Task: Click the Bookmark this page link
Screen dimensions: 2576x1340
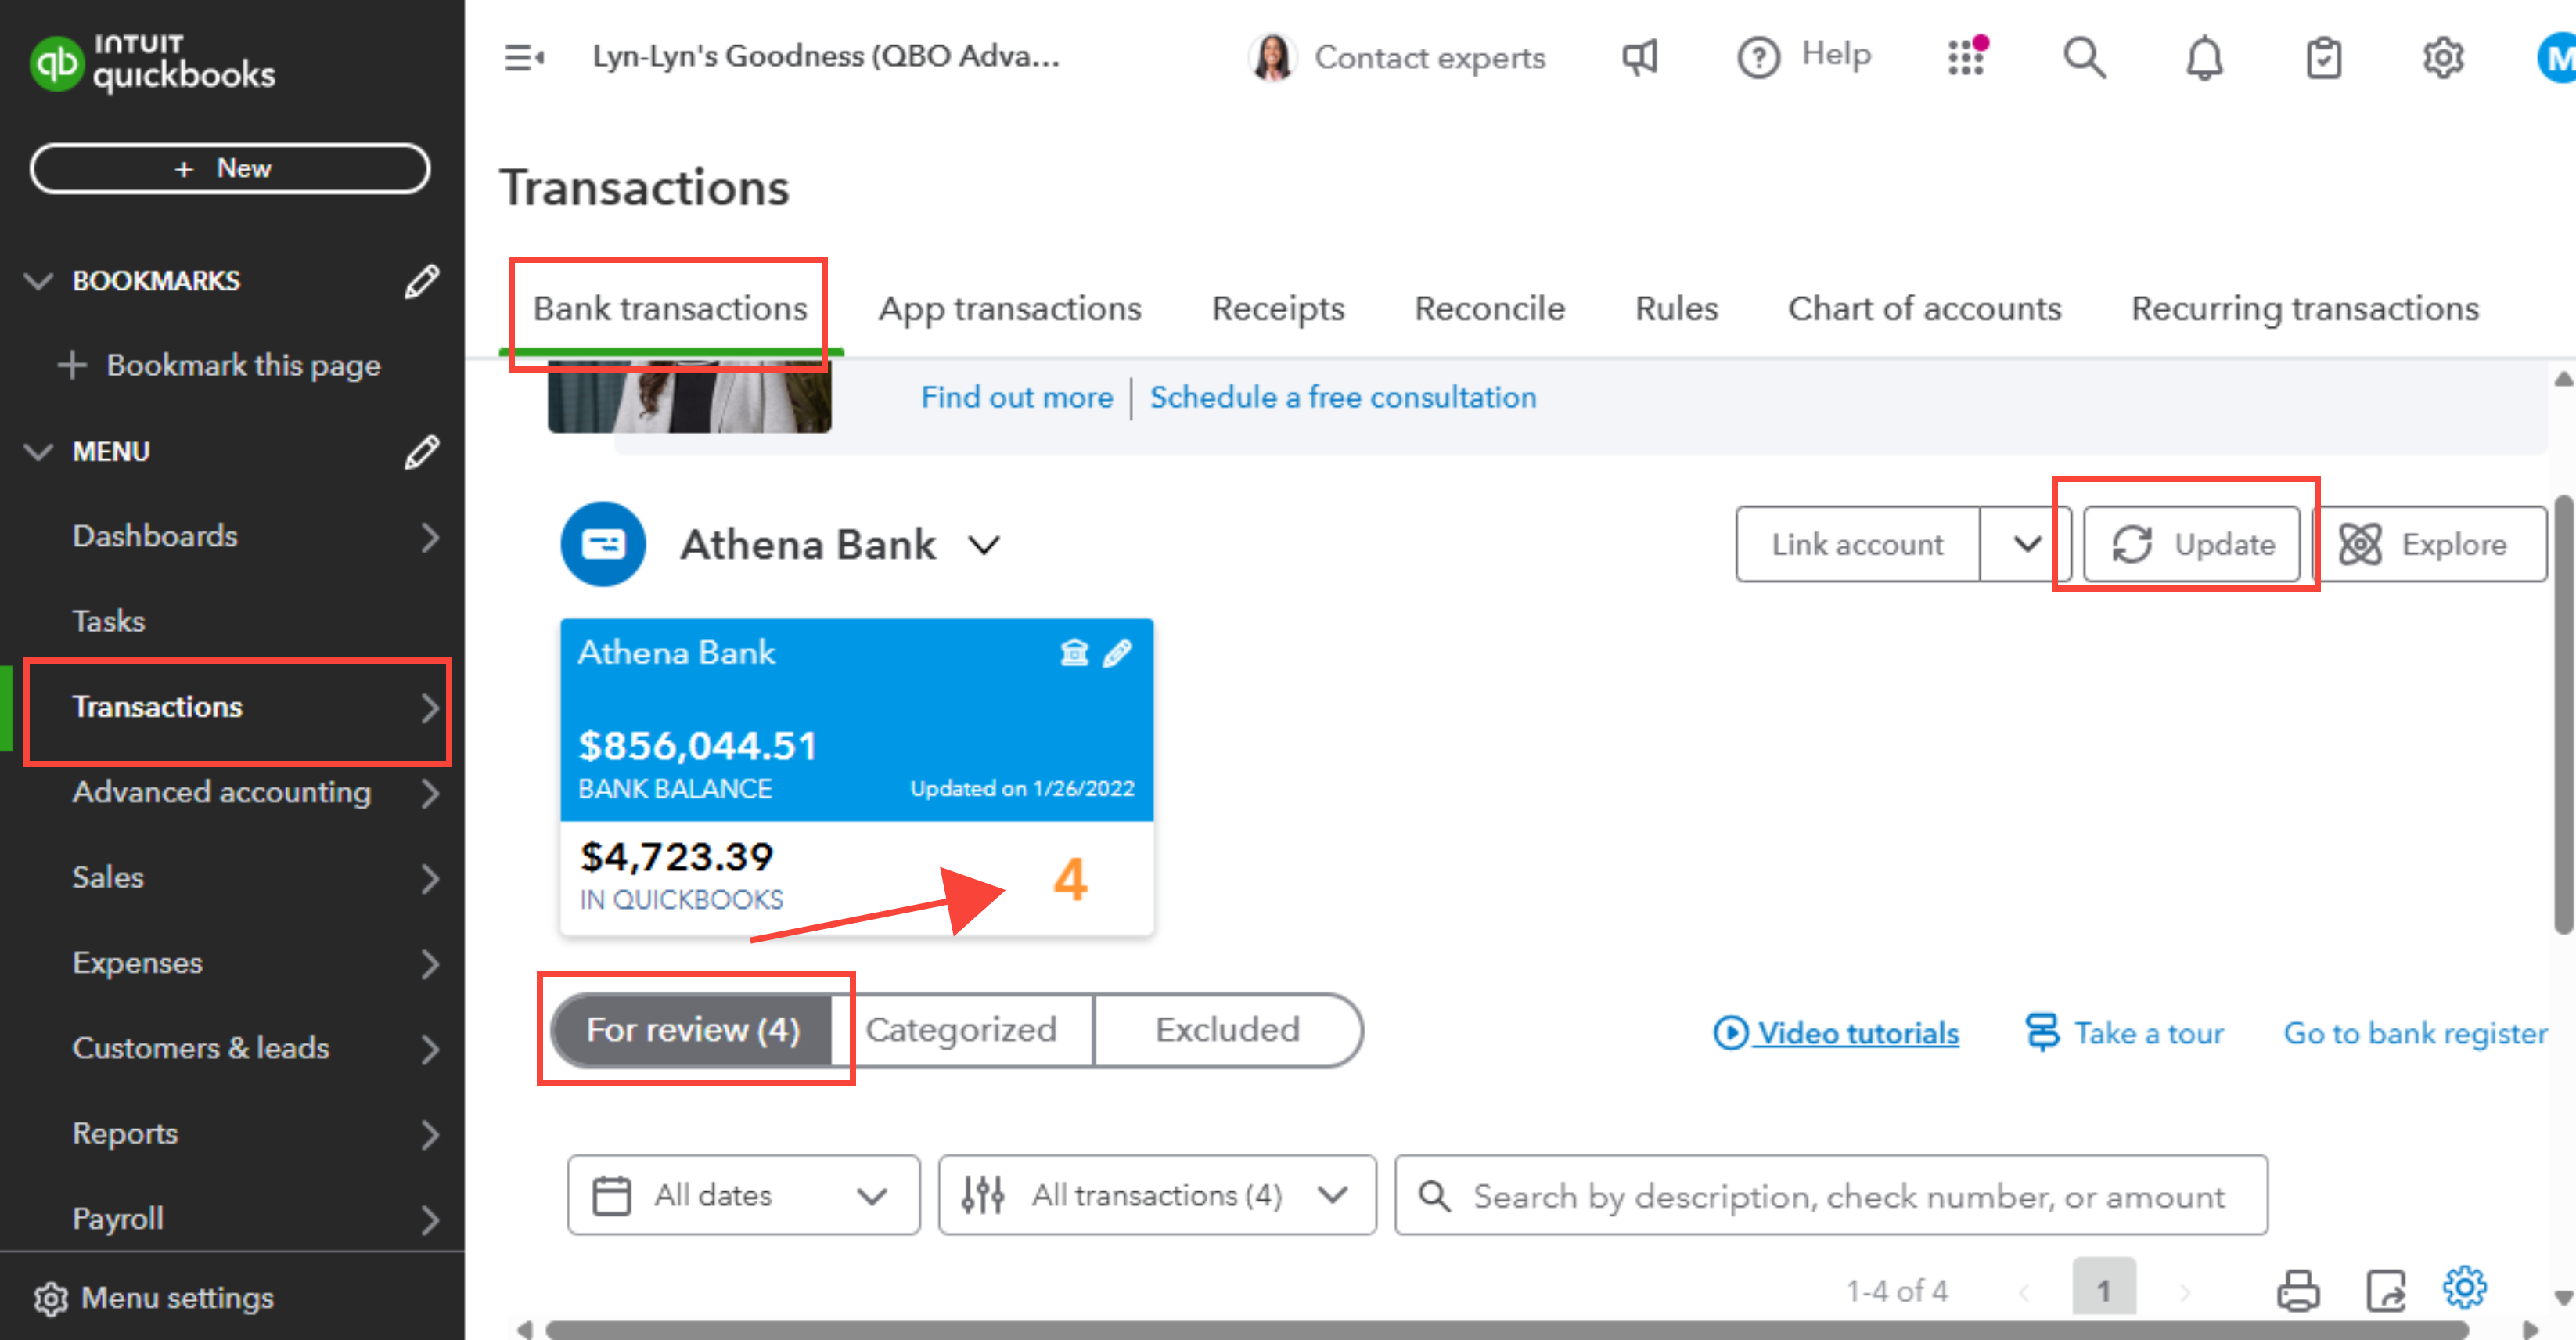Action: click(243, 365)
